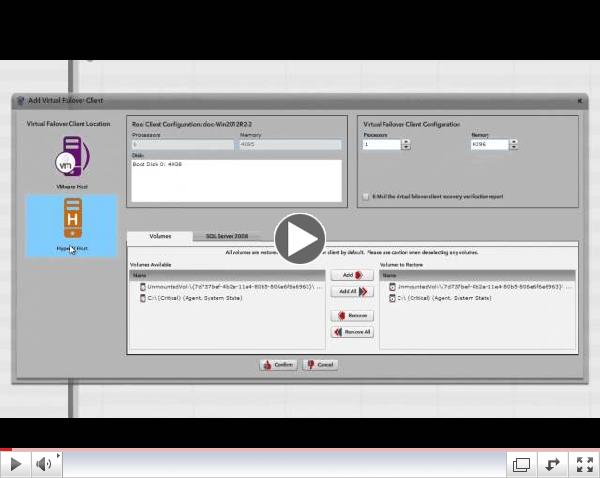The image size is (600, 478).
Task: Open the pop-out window icon in player bar
Action: coord(521,464)
